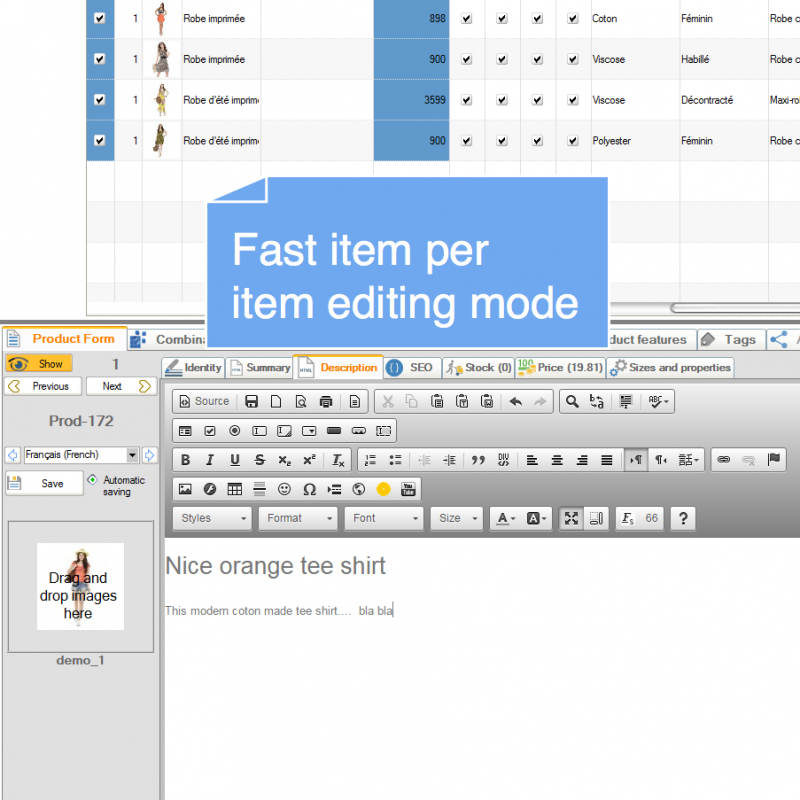The width and height of the screenshot is (800, 800).
Task: Open the Français (French) language selector
Action: pyautogui.click(x=81, y=455)
